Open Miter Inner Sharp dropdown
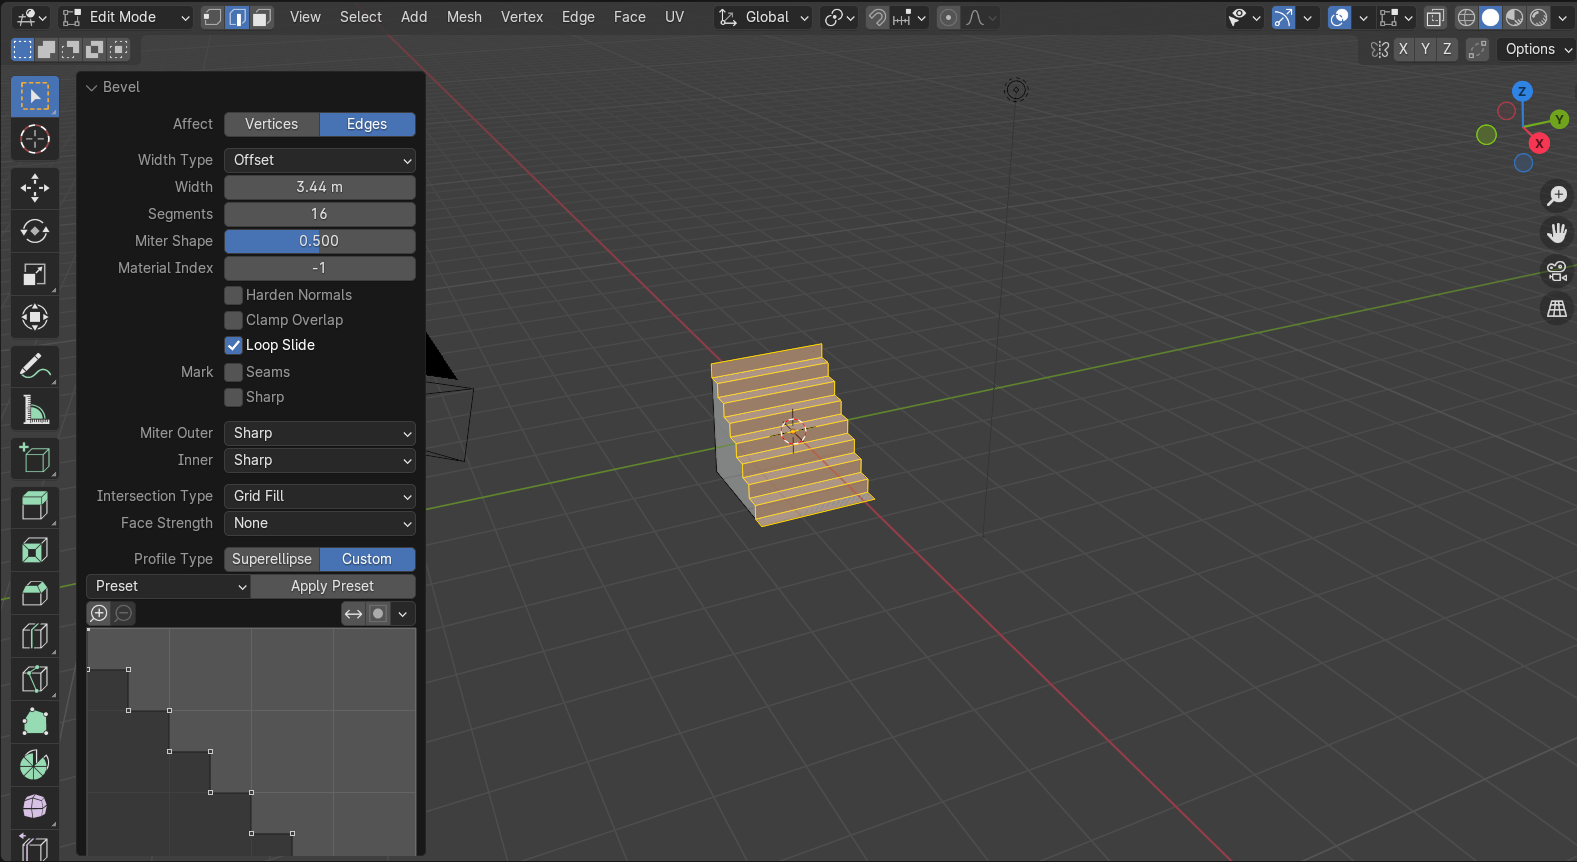The image size is (1577, 862). point(320,460)
